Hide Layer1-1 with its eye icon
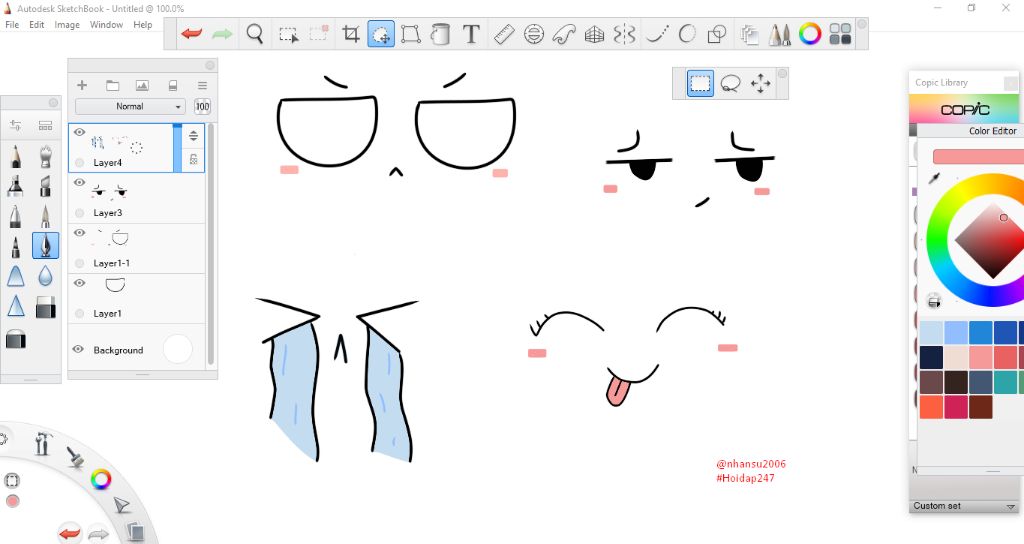The width and height of the screenshot is (1024, 544). (79, 232)
